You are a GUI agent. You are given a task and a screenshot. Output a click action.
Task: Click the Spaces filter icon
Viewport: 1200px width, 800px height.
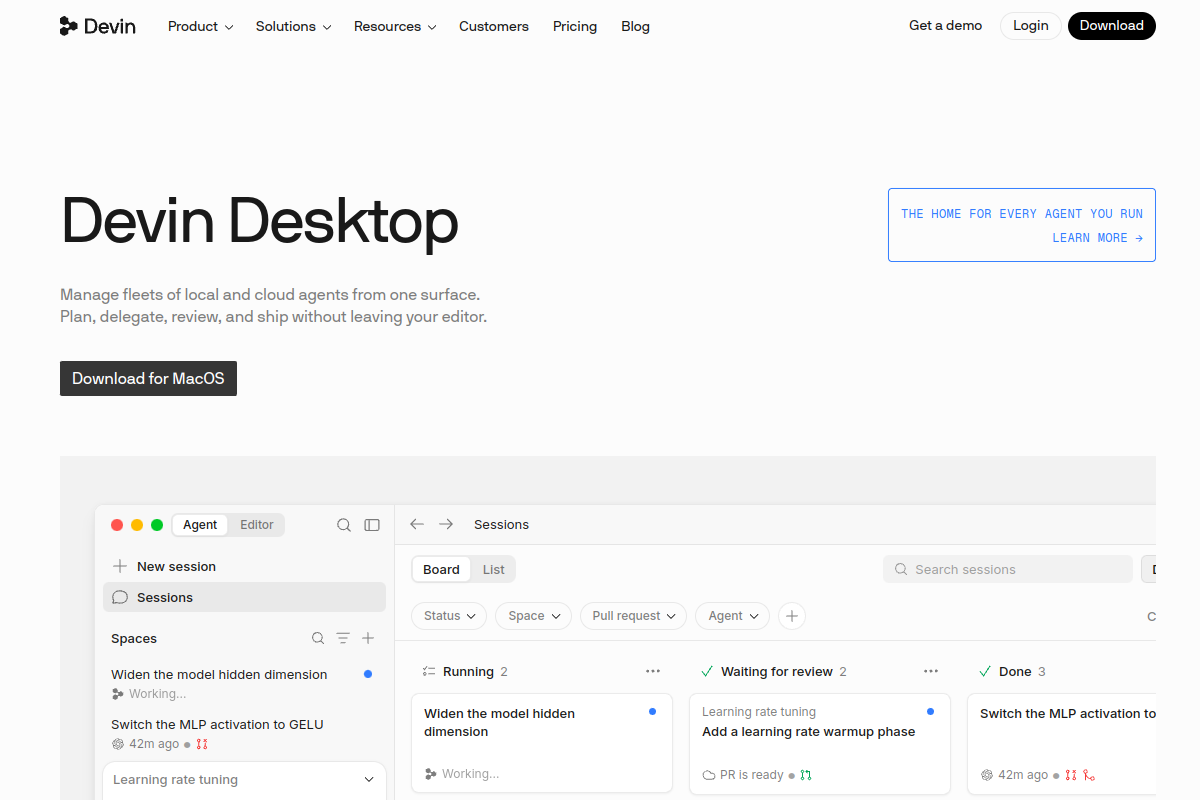pos(343,638)
